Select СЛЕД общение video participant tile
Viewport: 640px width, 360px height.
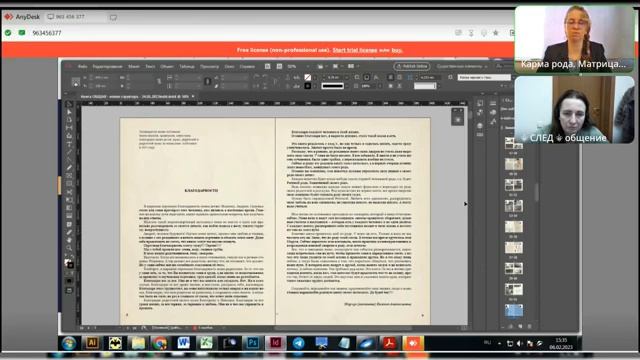[574, 109]
